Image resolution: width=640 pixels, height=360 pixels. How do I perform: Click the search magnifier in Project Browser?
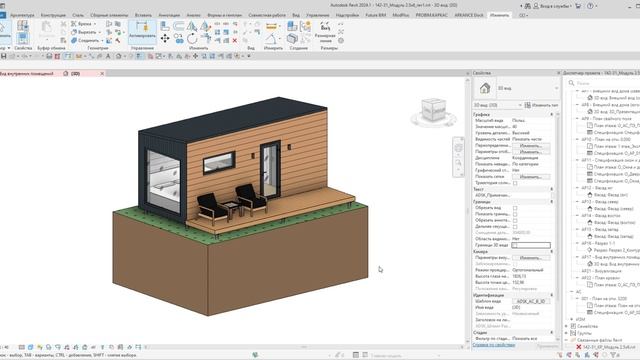click(x=571, y=83)
